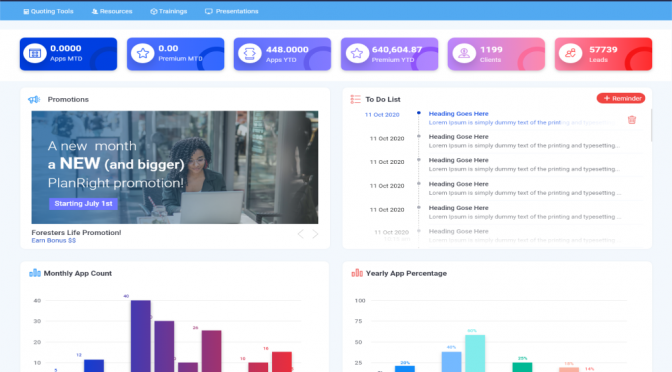Viewport: 672px width, 372px height.
Task: Delete first to-do item with trash icon
Action: point(632,120)
